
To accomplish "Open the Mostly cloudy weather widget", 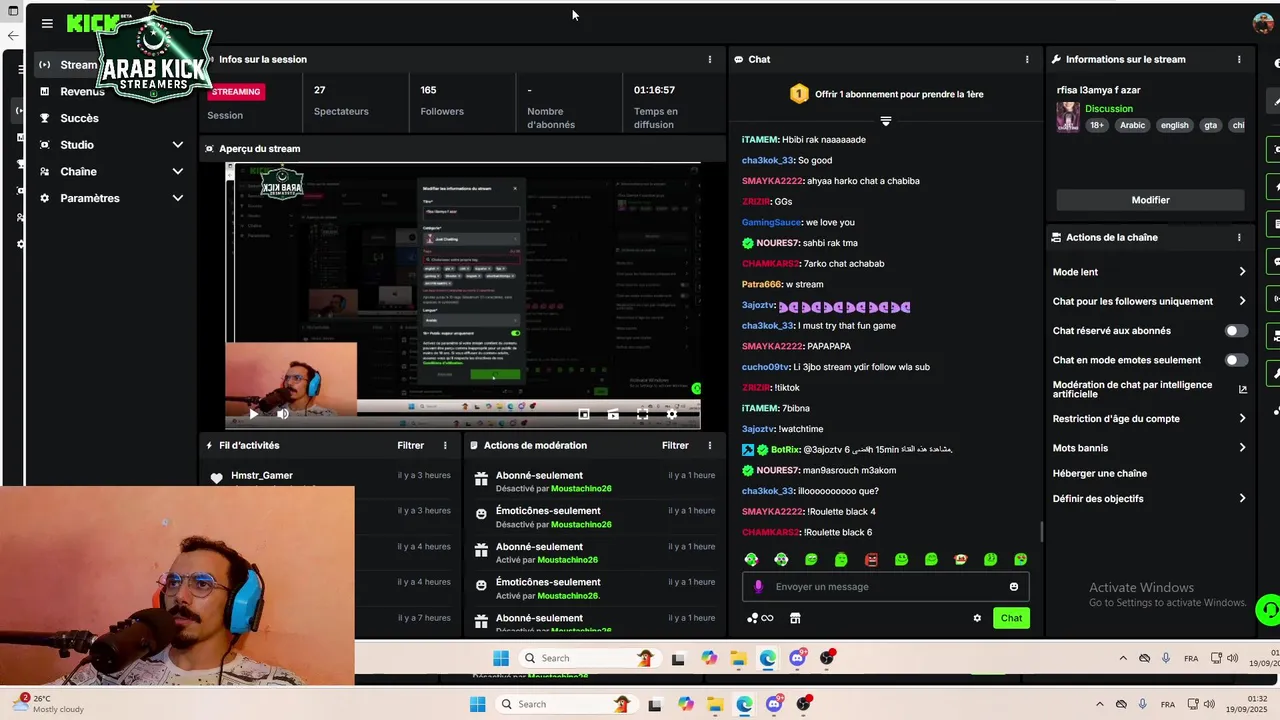I will pyautogui.click(x=48, y=704).
